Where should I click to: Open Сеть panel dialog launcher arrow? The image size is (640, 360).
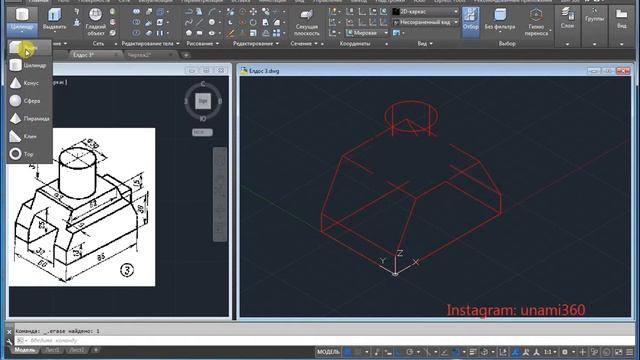tap(116, 44)
